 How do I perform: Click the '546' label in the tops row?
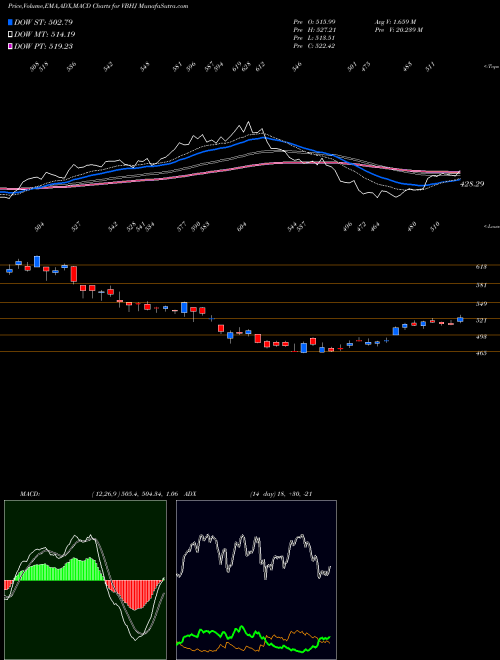(297, 67)
